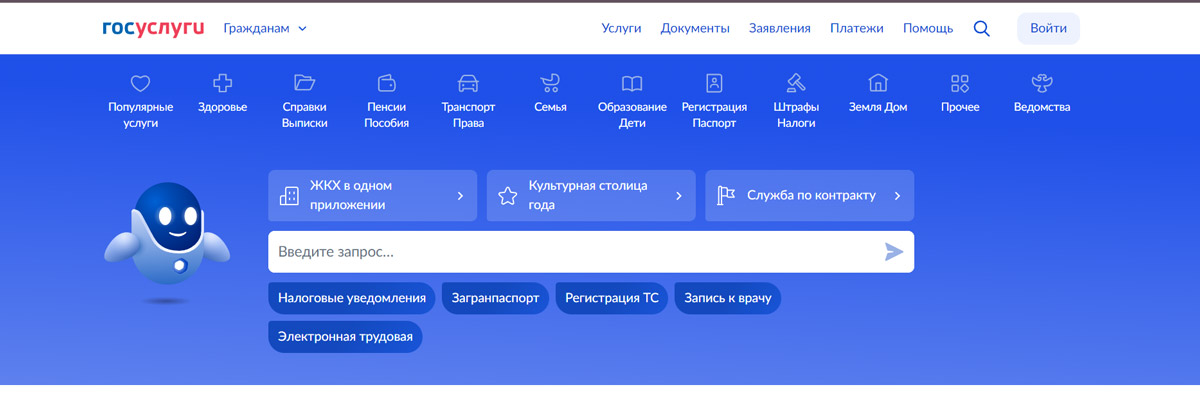Click chevron on Культурная столица года card
Viewport: 1200px width, 413px height.
click(679, 196)
